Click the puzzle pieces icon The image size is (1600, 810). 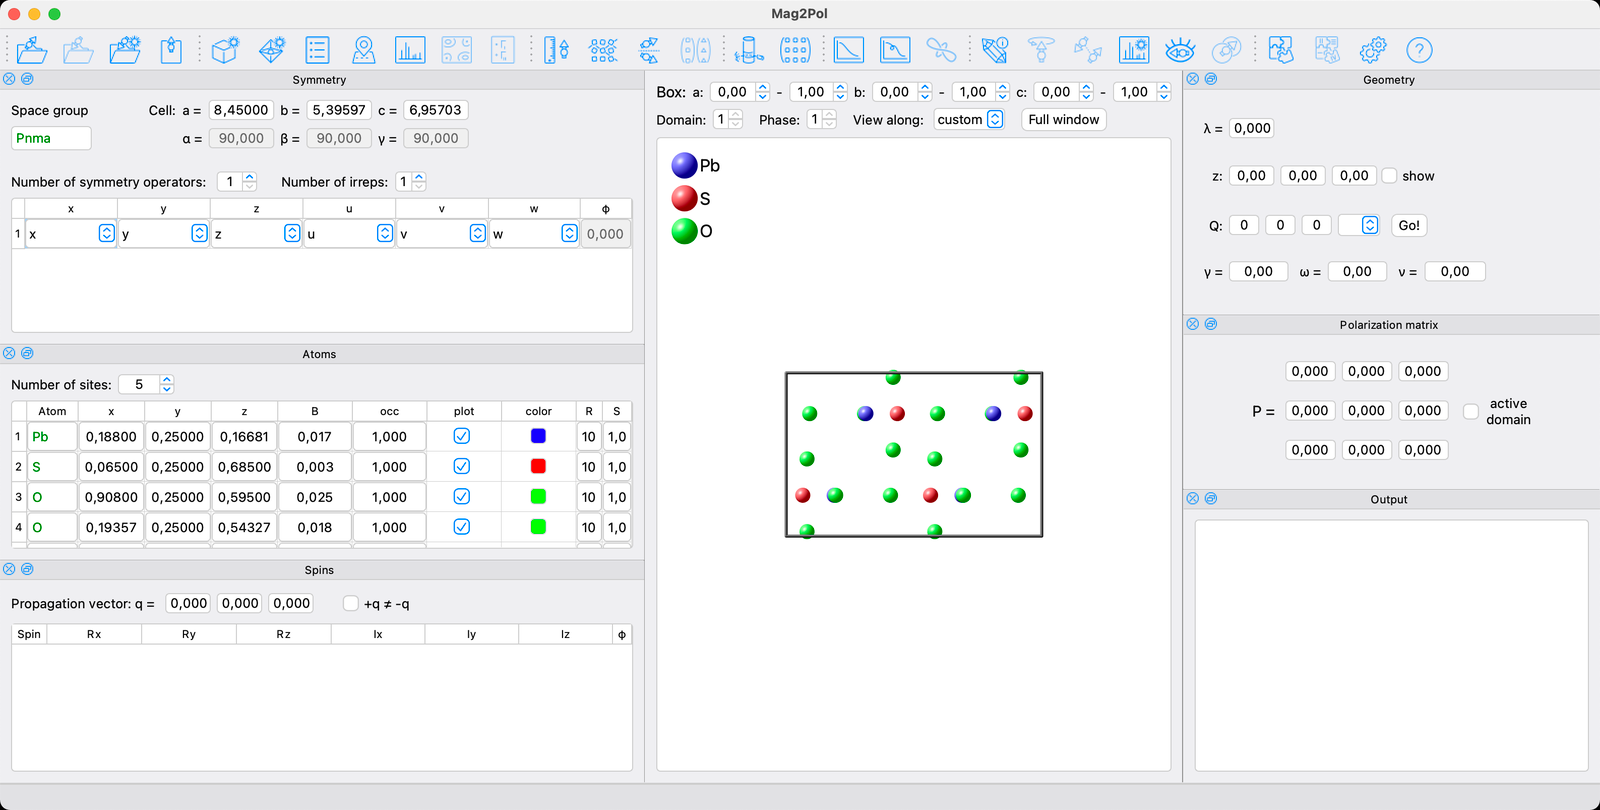click(x=1281, y=50)
